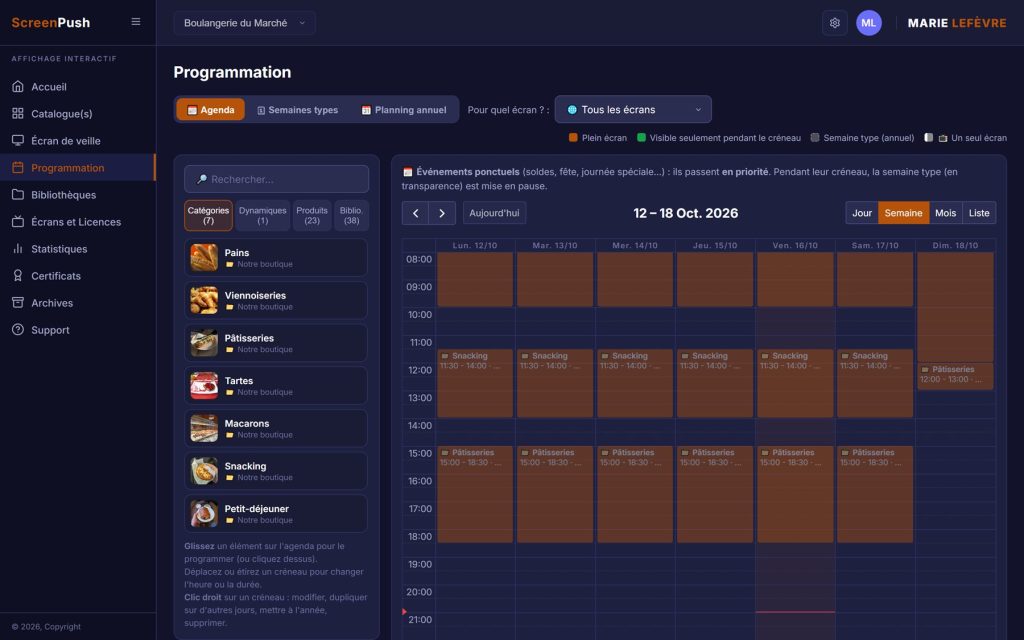This screenshot has width=1024, height=640.
Task: Click the Viennoiseries category thumbnail
Action: point(204,300)
